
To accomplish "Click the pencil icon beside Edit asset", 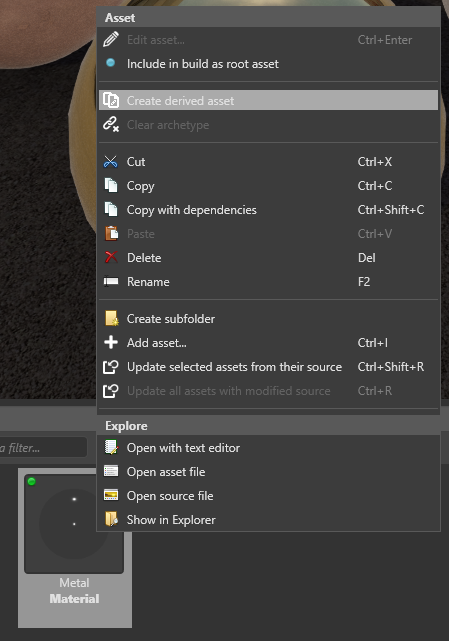I will (x=111, y=40).
